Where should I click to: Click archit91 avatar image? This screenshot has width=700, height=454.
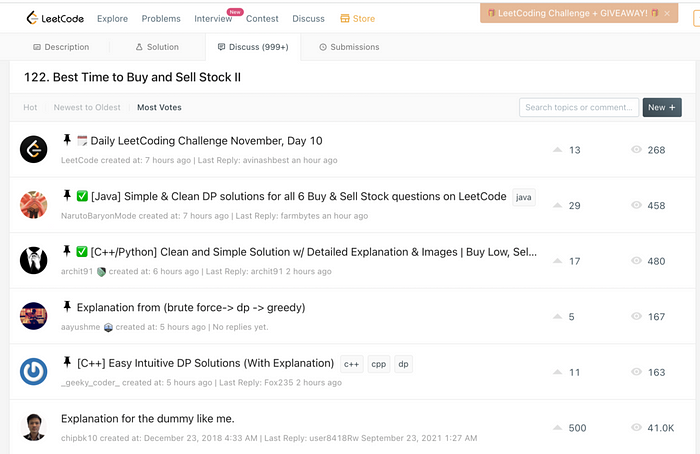point(33,260)
